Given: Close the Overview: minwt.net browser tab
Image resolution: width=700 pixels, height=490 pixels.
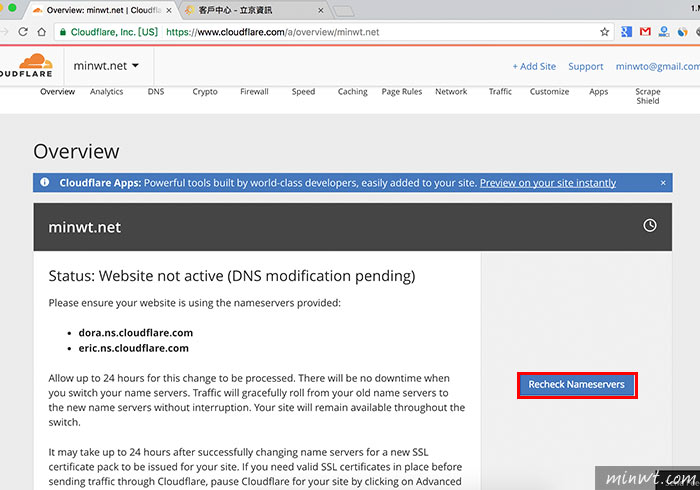Looking at the screenshot, I should [169, 10].
